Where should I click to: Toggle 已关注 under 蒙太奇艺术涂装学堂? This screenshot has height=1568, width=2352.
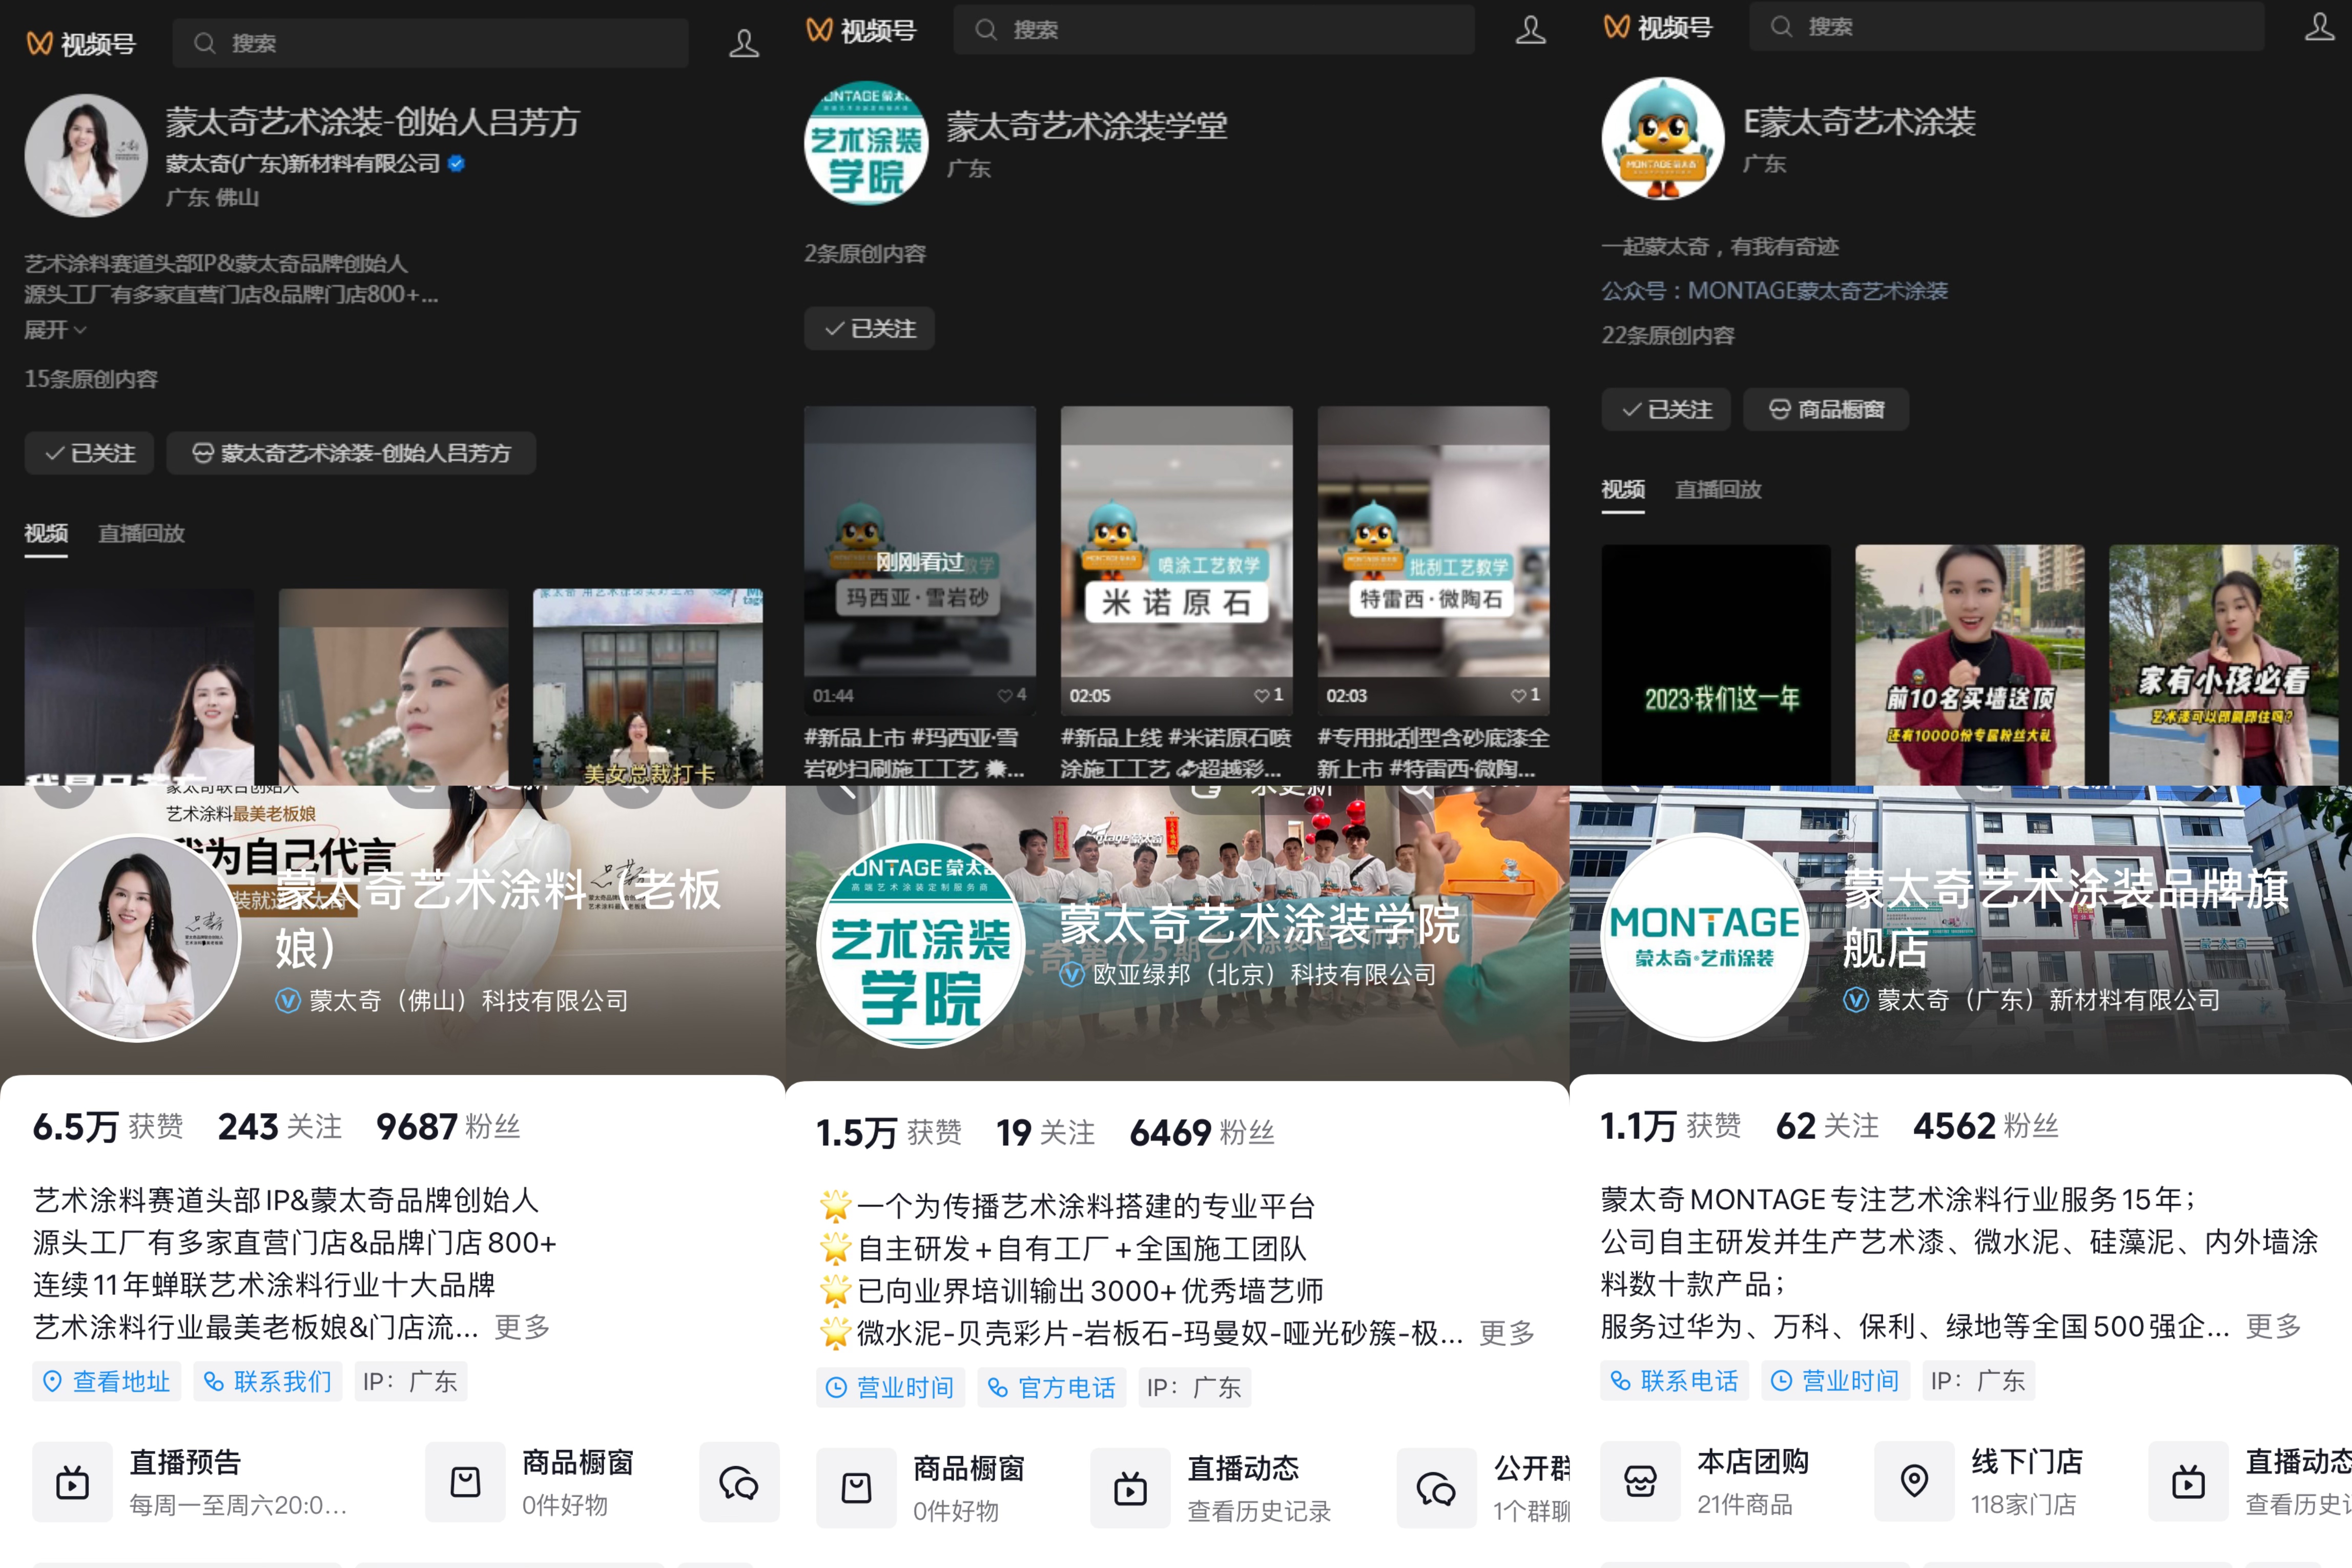[x=869, y=328]
